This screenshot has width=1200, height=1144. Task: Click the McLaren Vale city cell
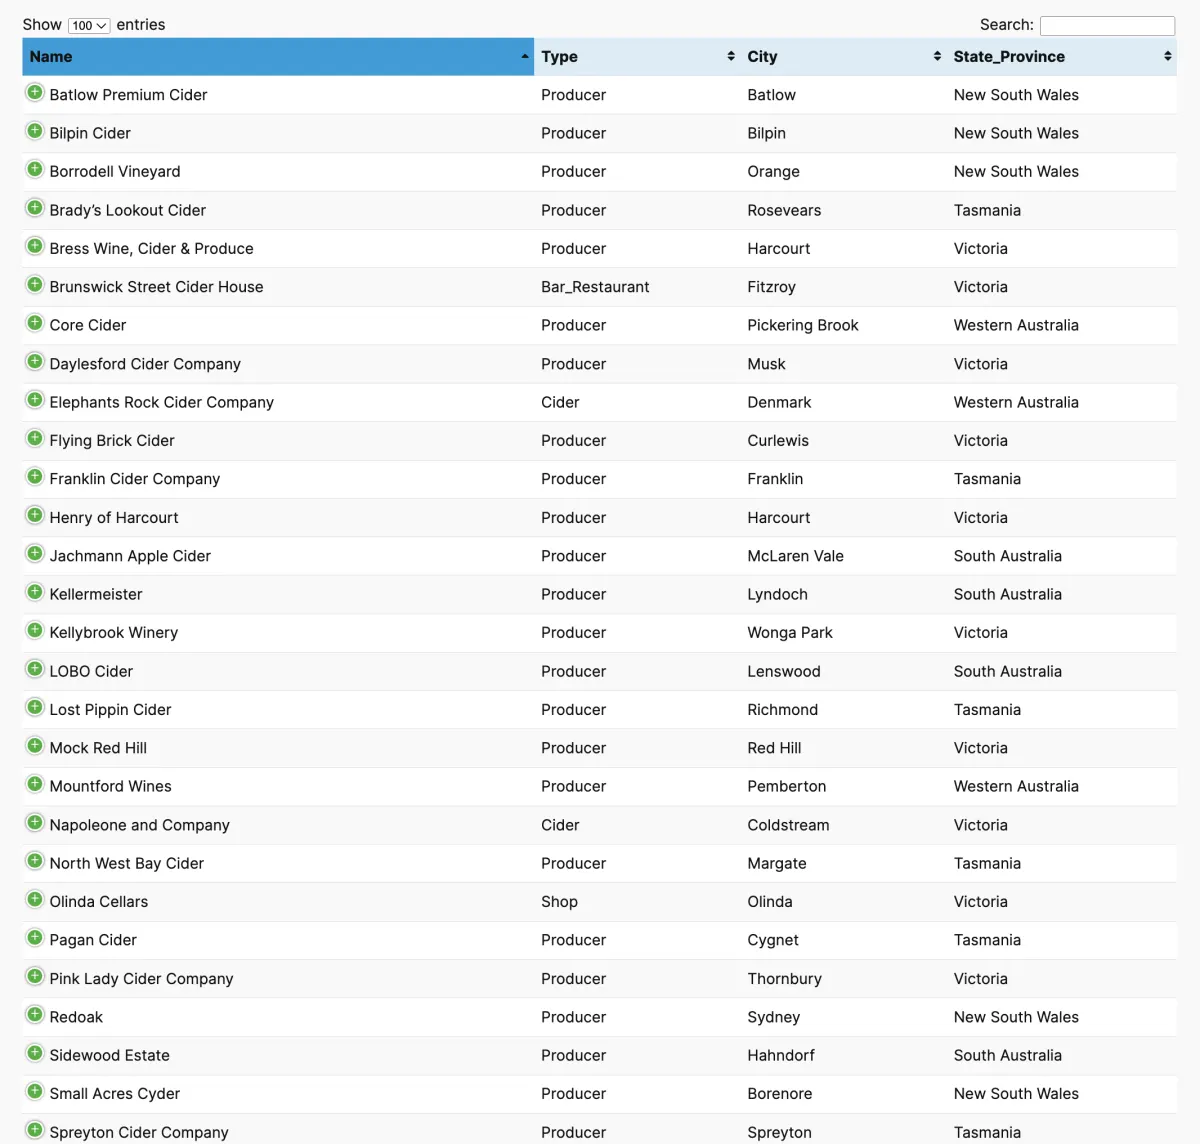coord(795,556)
